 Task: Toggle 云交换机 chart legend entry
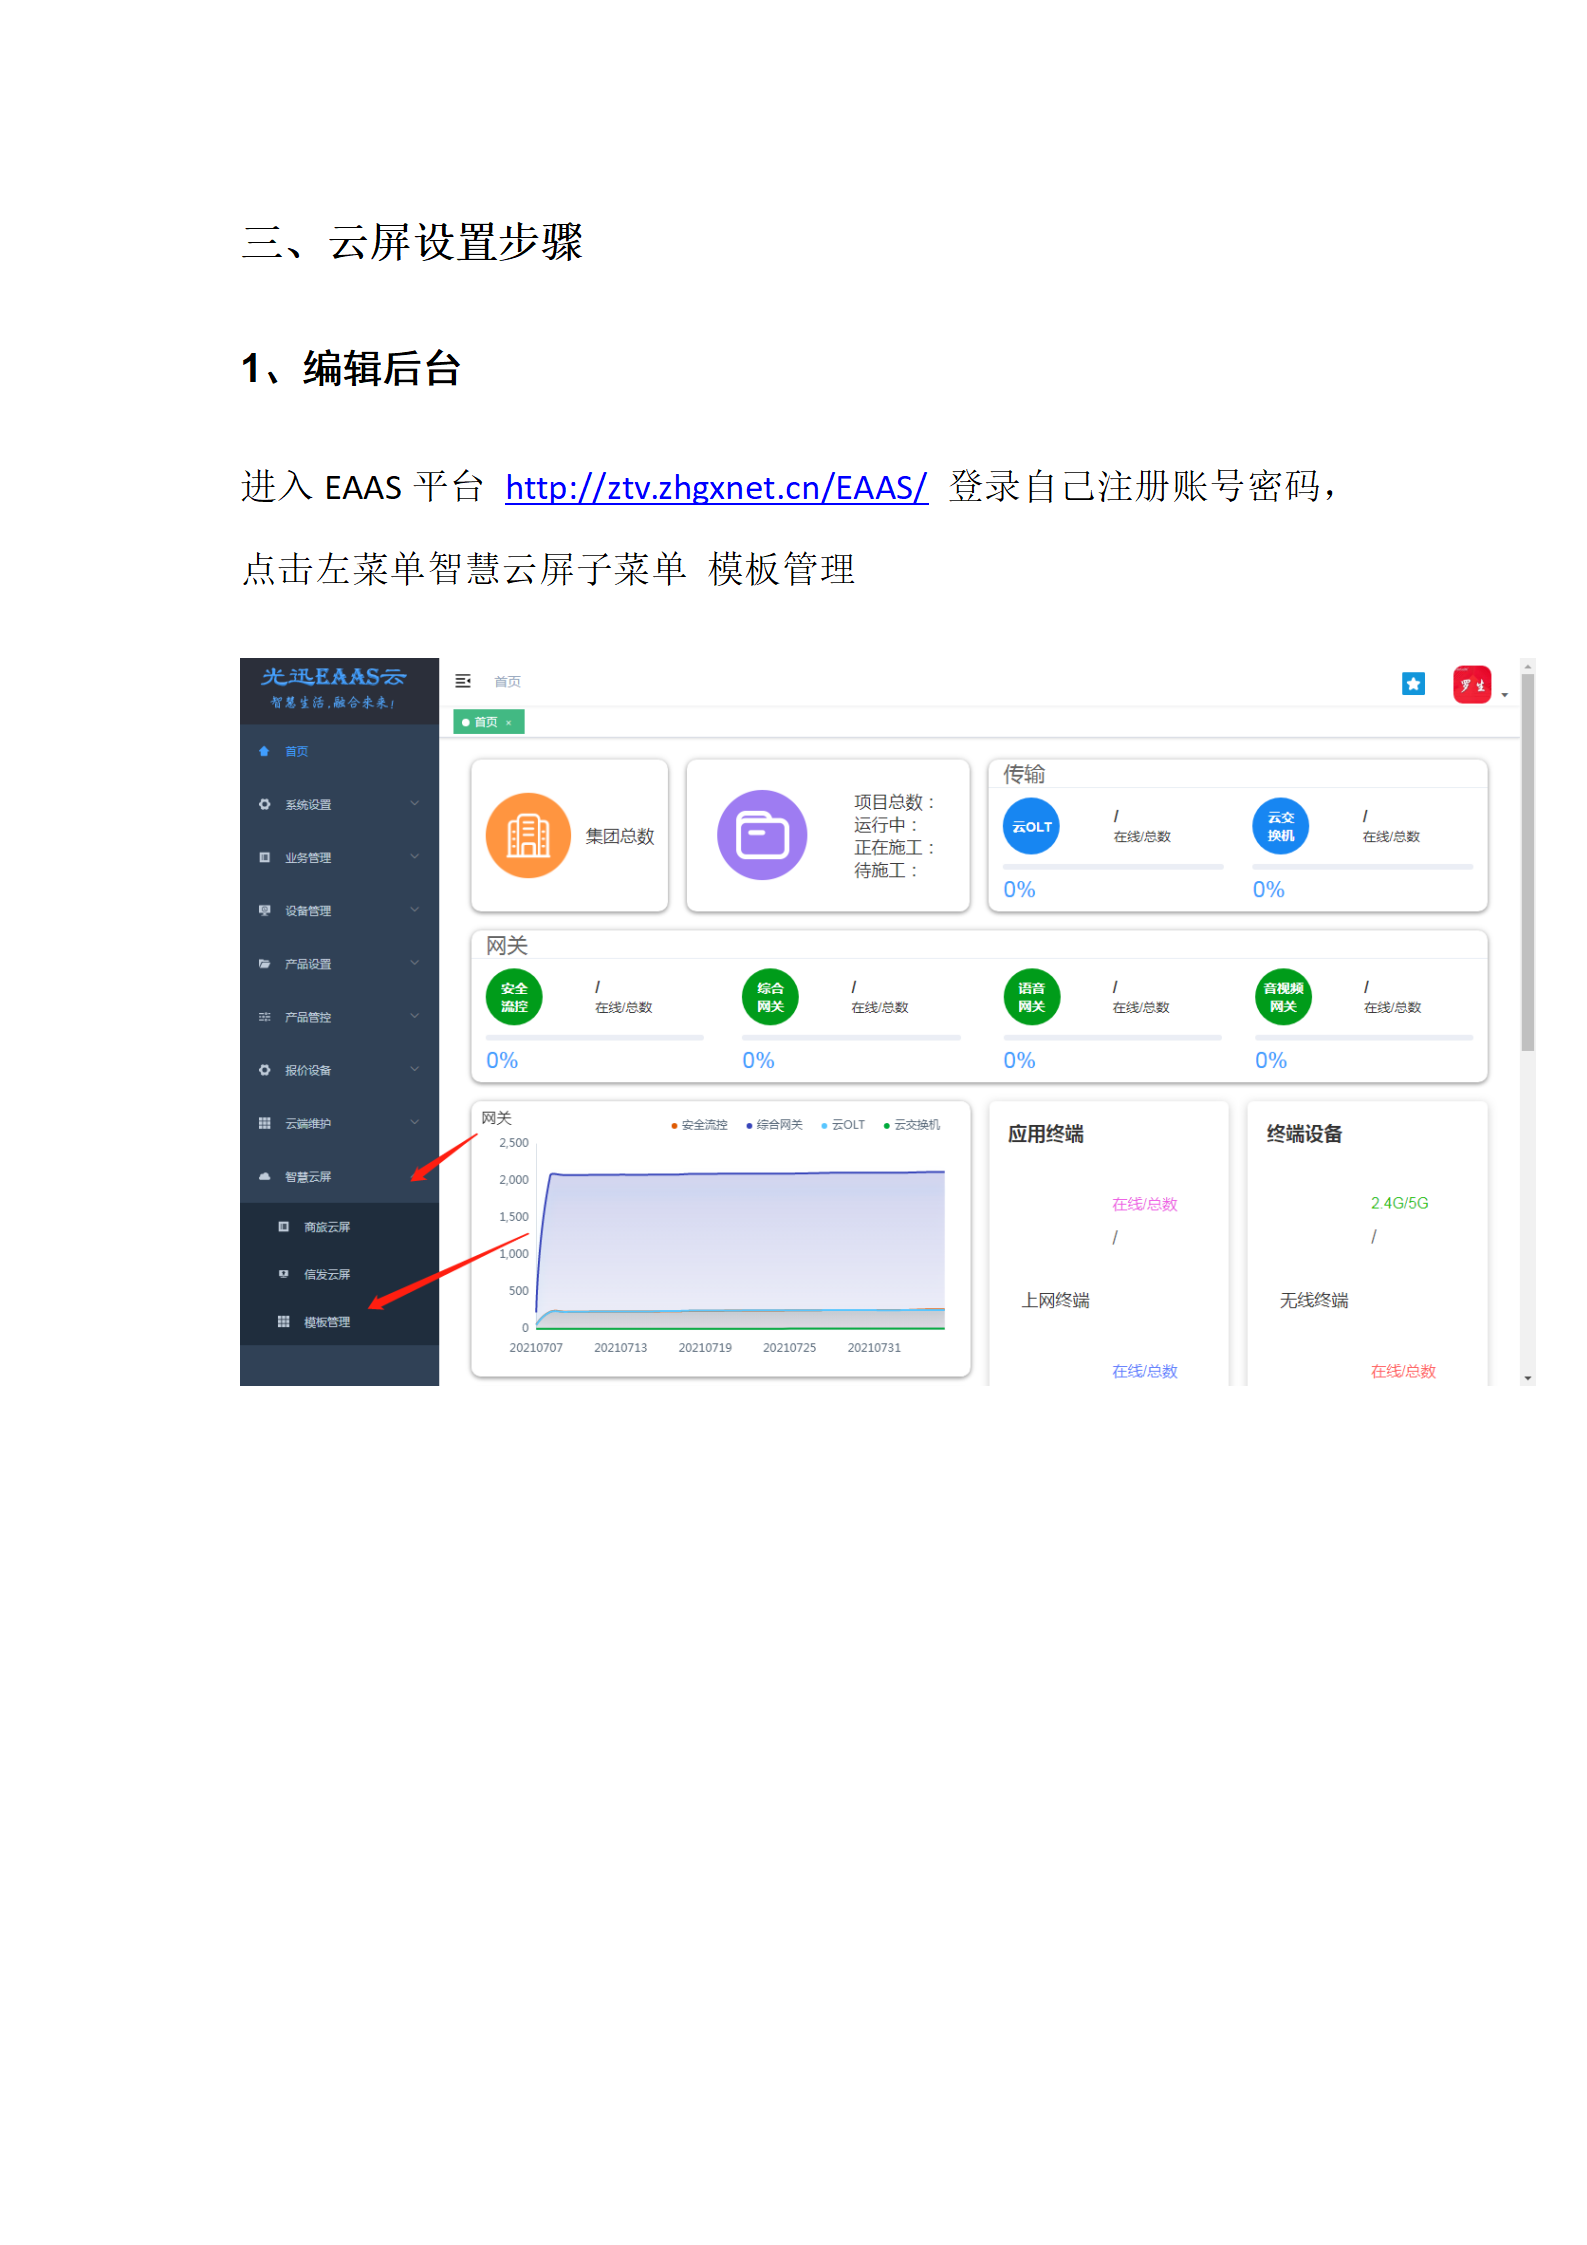[912, 1125]
